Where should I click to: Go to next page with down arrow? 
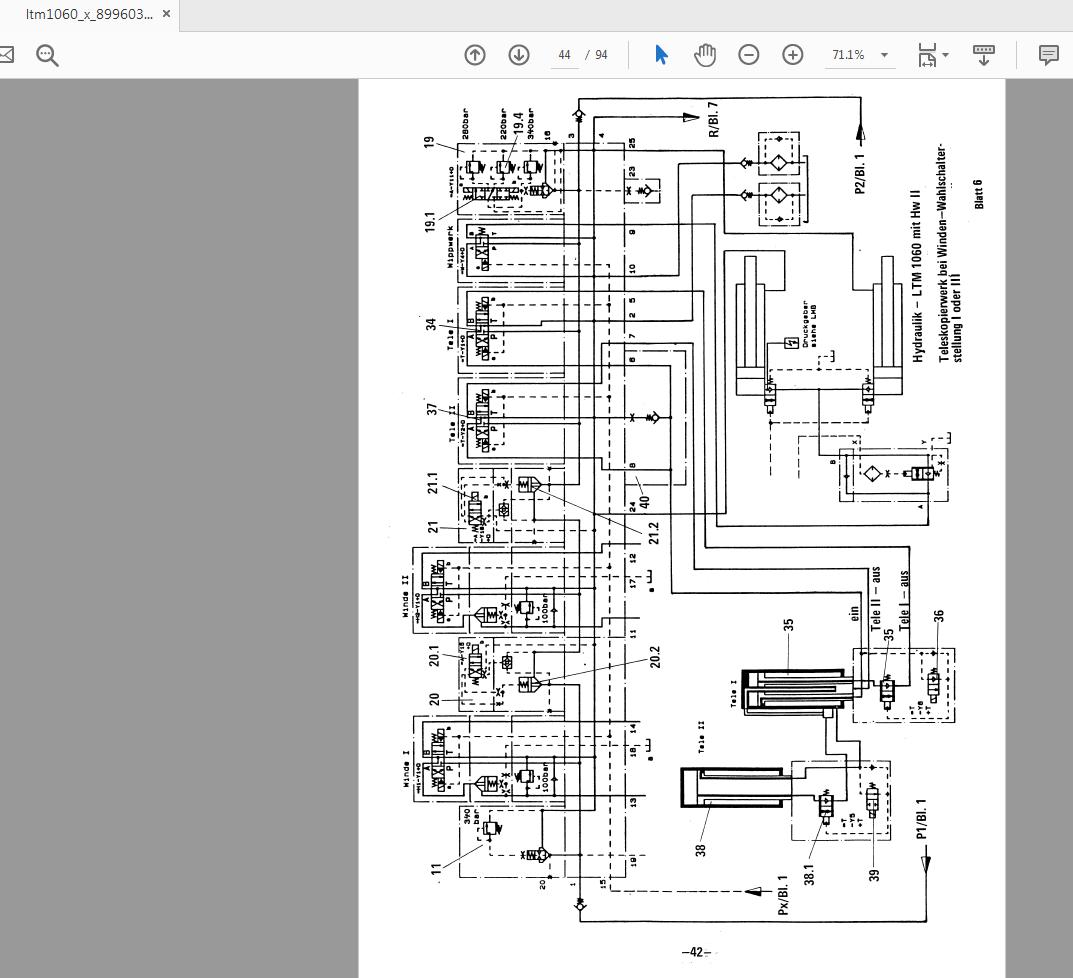(519, 55)
